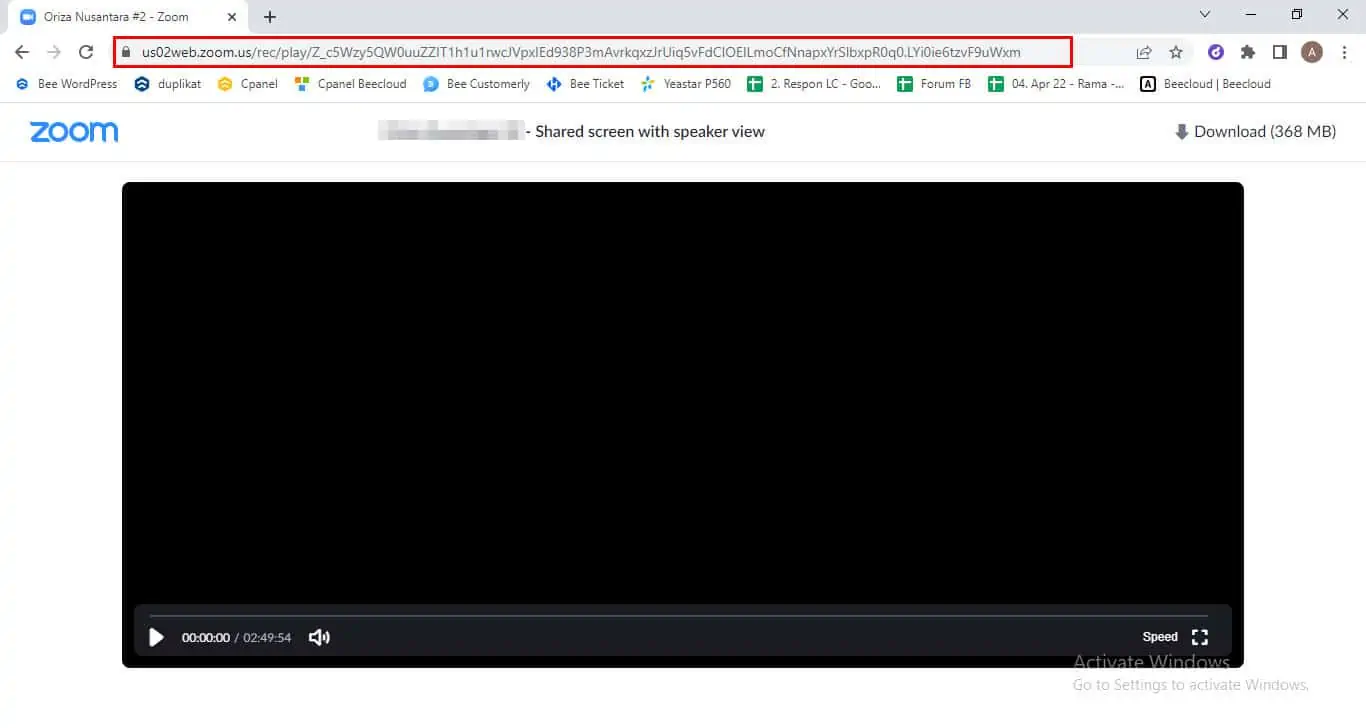Mute the recording audio with speaker icon
1366x728 pixels.
point(319,637)
